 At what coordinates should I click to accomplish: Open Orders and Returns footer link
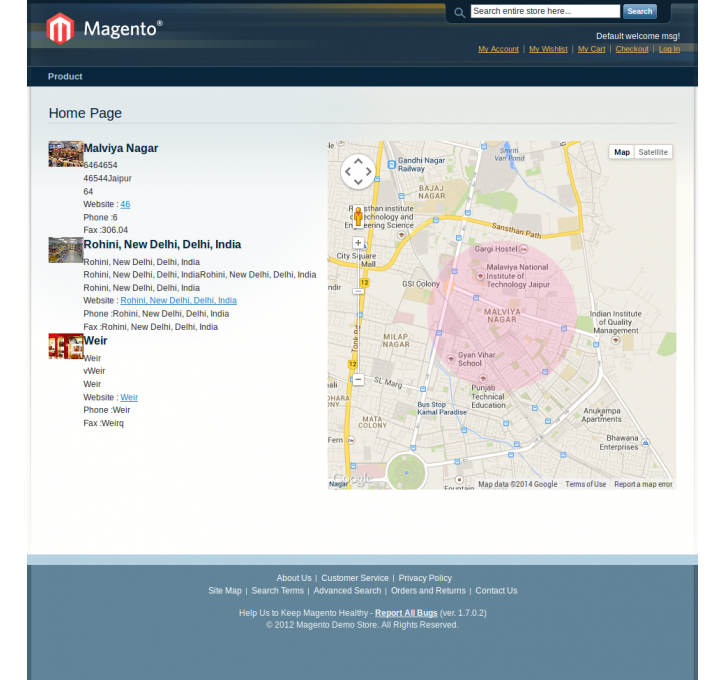pyautogui.click(x=428, y=591)
